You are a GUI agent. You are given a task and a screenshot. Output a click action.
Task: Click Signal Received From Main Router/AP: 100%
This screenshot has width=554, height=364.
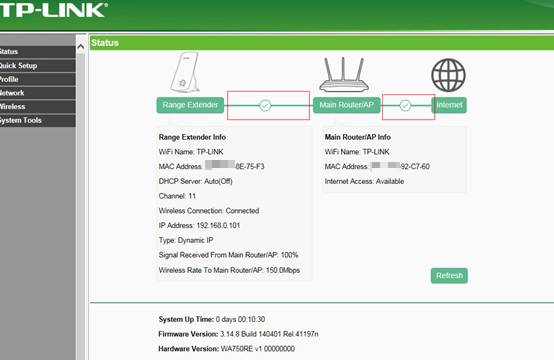tap(228, 255)
